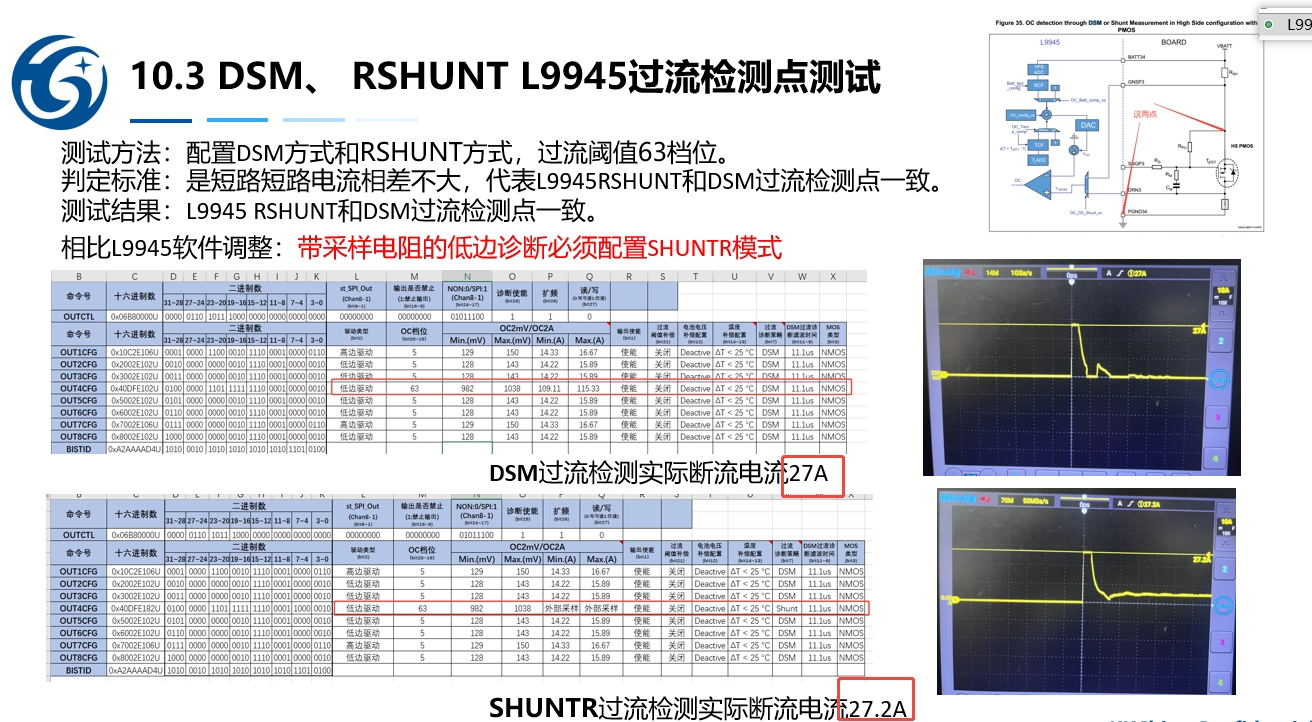This screenshot has width=1312, height=722.
Task: Click the hex cell "0x40DFE102U"
Action: pyautogui.click(x=134, y=388)
